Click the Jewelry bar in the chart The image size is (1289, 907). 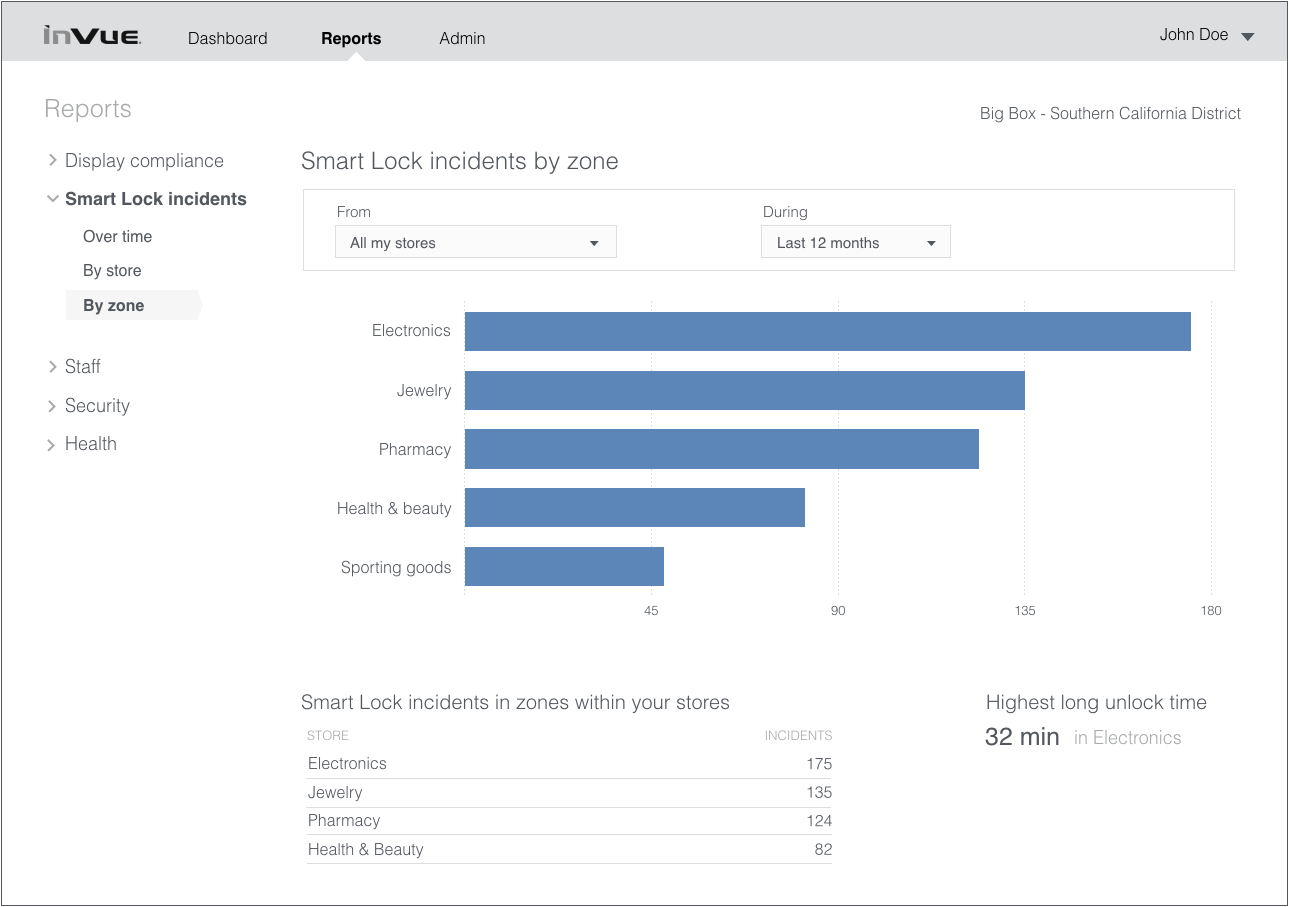745,390
